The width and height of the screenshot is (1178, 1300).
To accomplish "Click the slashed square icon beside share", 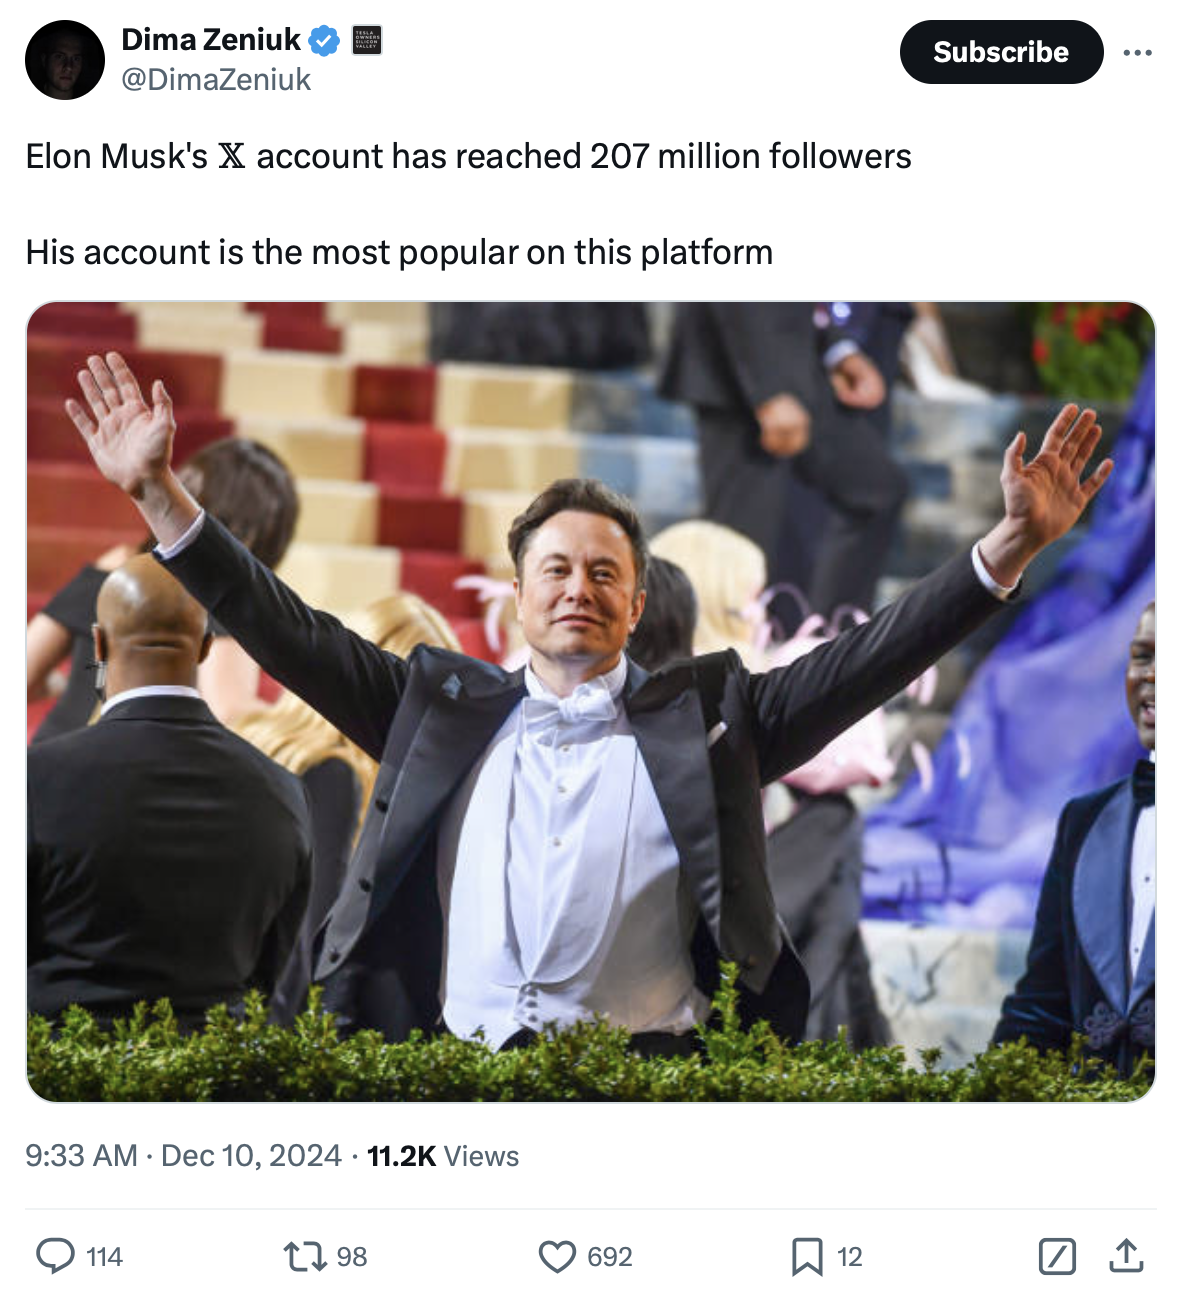I will (1057, 1256).
